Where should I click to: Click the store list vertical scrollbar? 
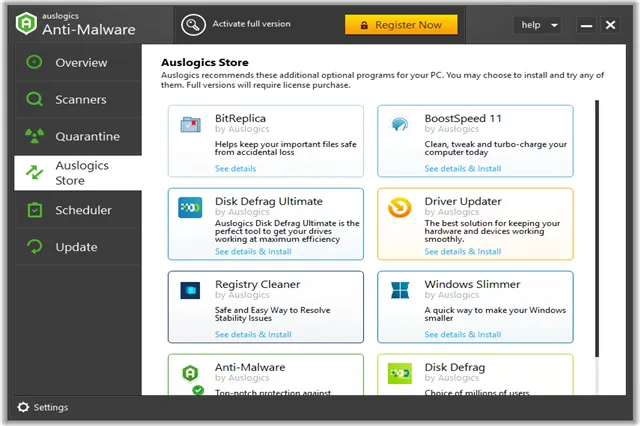click(596, 200)
